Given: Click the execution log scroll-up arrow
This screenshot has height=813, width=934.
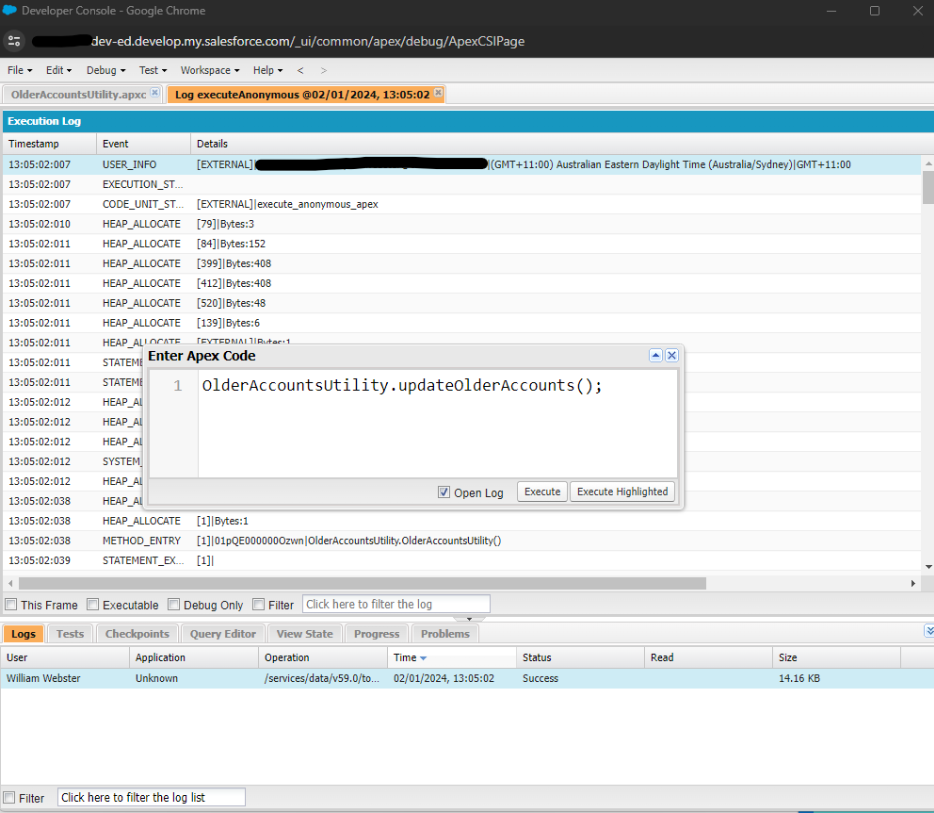Looking at the screenshot, I should click(x=928, y=163).
